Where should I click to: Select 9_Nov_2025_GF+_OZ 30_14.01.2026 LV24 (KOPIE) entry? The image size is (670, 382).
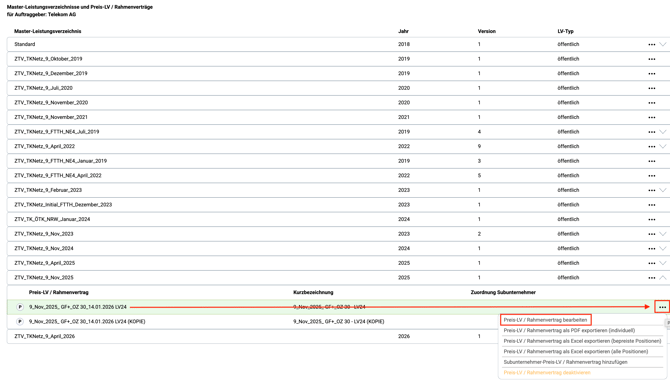pyautogui.click(x=87, y=321)
